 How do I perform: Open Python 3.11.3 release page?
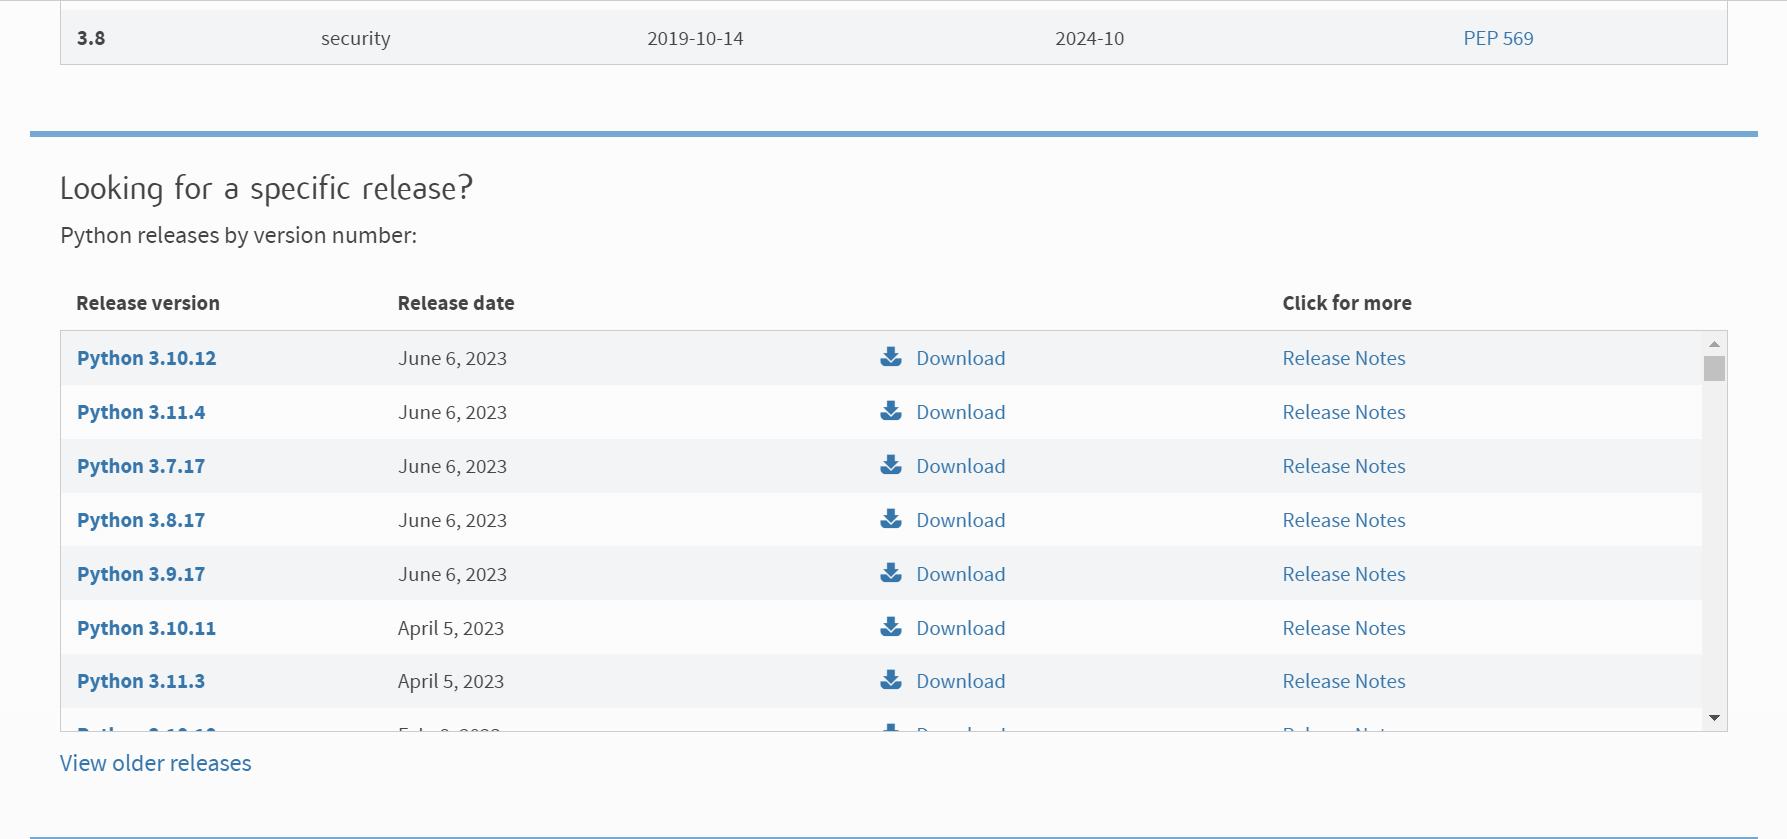141,681
